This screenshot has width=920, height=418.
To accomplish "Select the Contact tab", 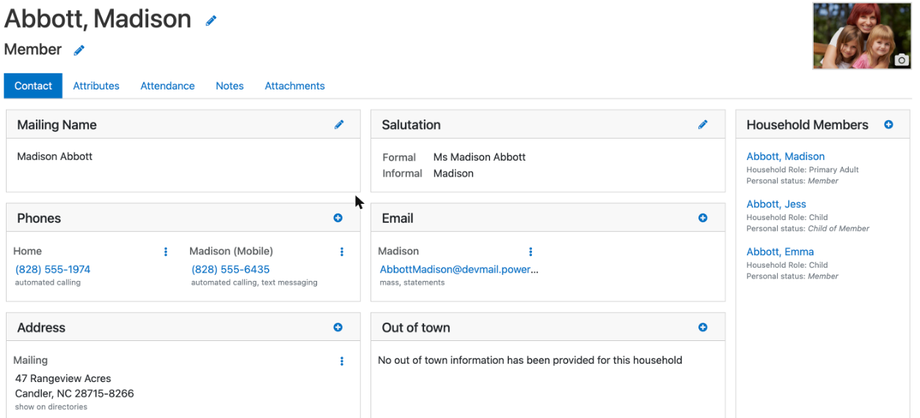I will tap(33, 86).
